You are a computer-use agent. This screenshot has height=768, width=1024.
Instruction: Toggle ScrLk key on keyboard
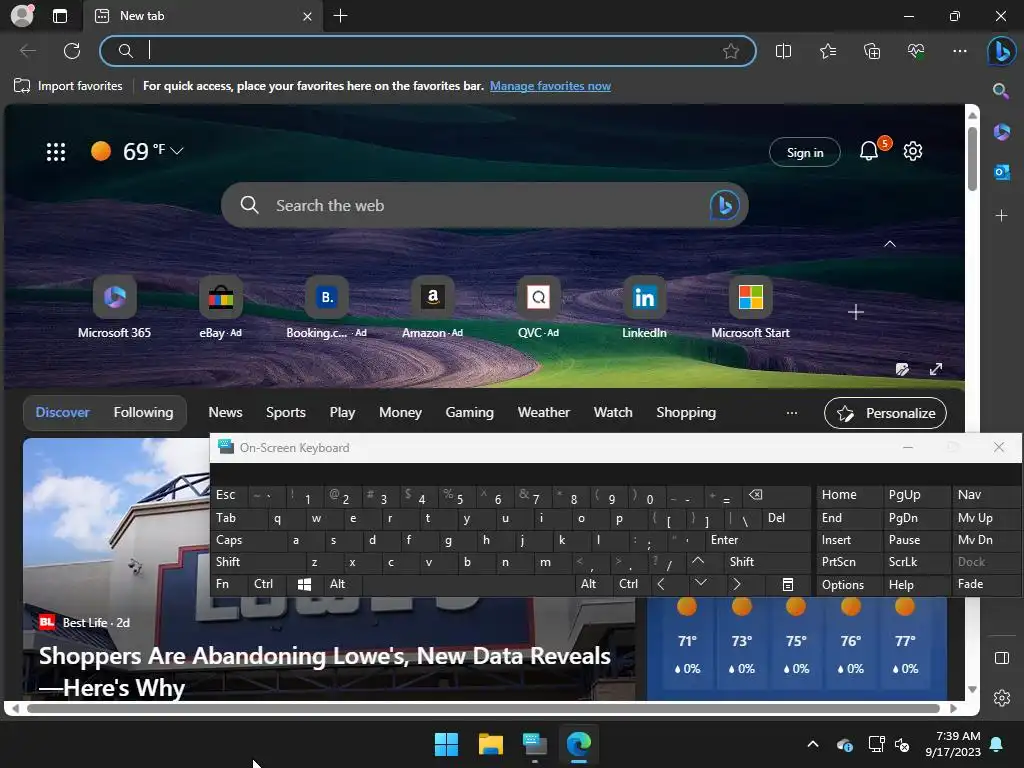[x=916, y=562]
